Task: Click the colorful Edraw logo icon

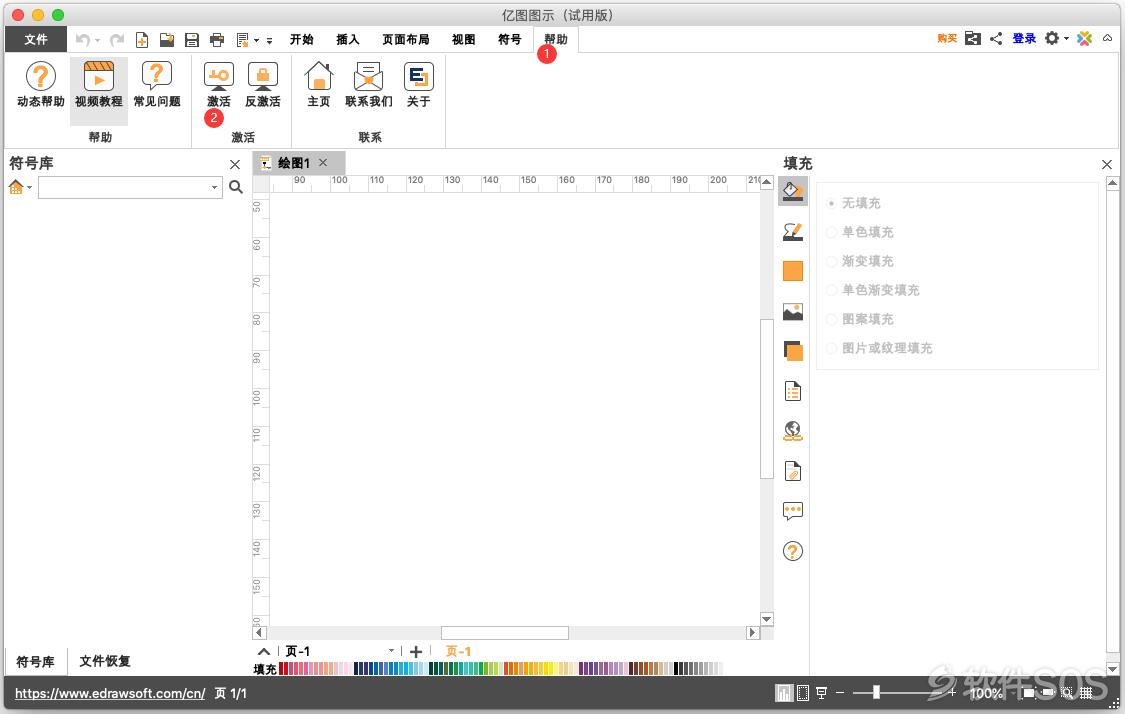Action: coord(1084,39)
